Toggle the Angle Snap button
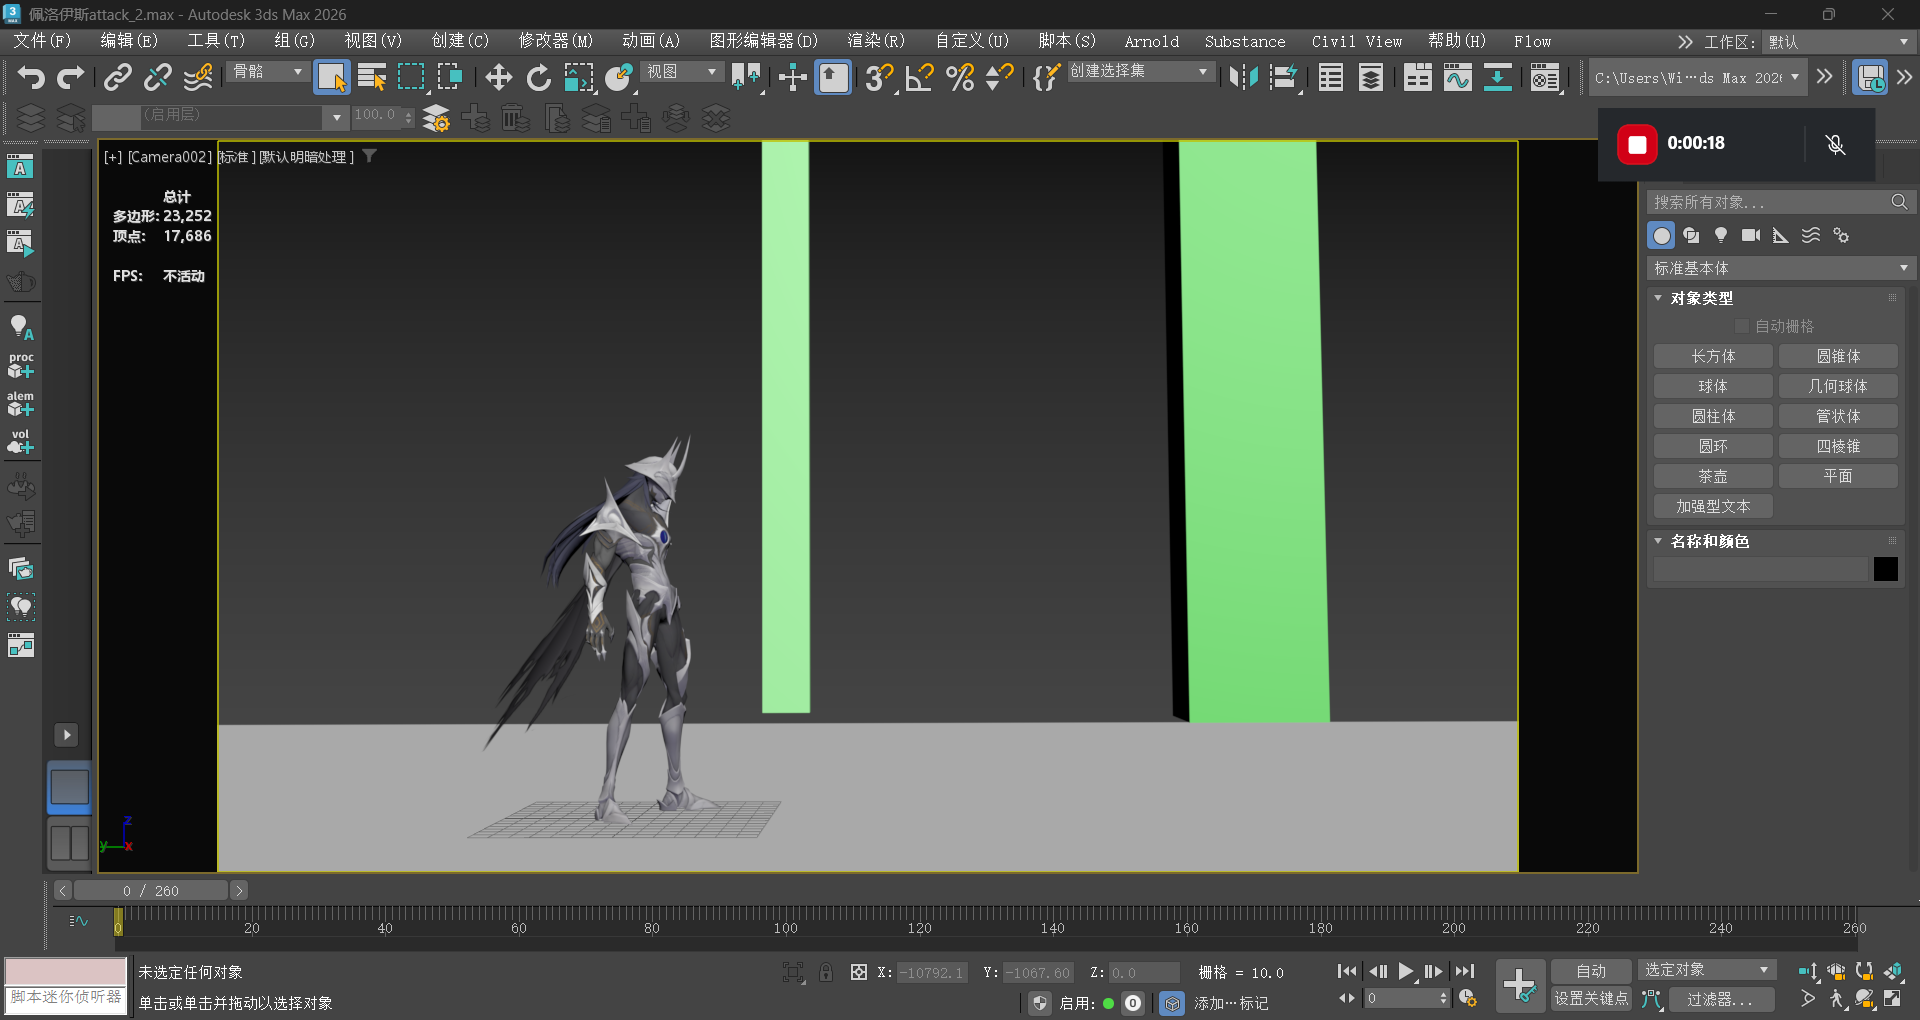The width and height of the screenshot is (1920, 1020). pos(919,77)
